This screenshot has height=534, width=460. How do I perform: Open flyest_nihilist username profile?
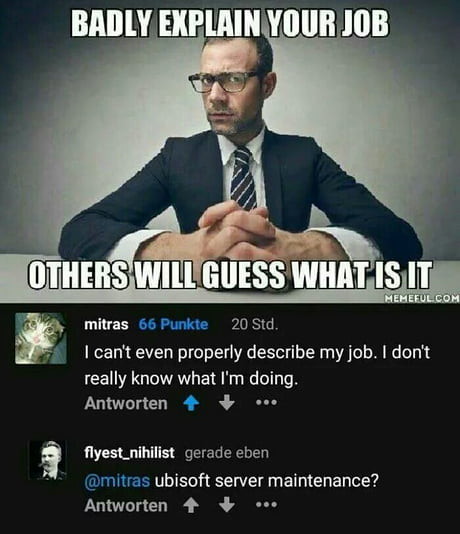(x=129, y=453)
